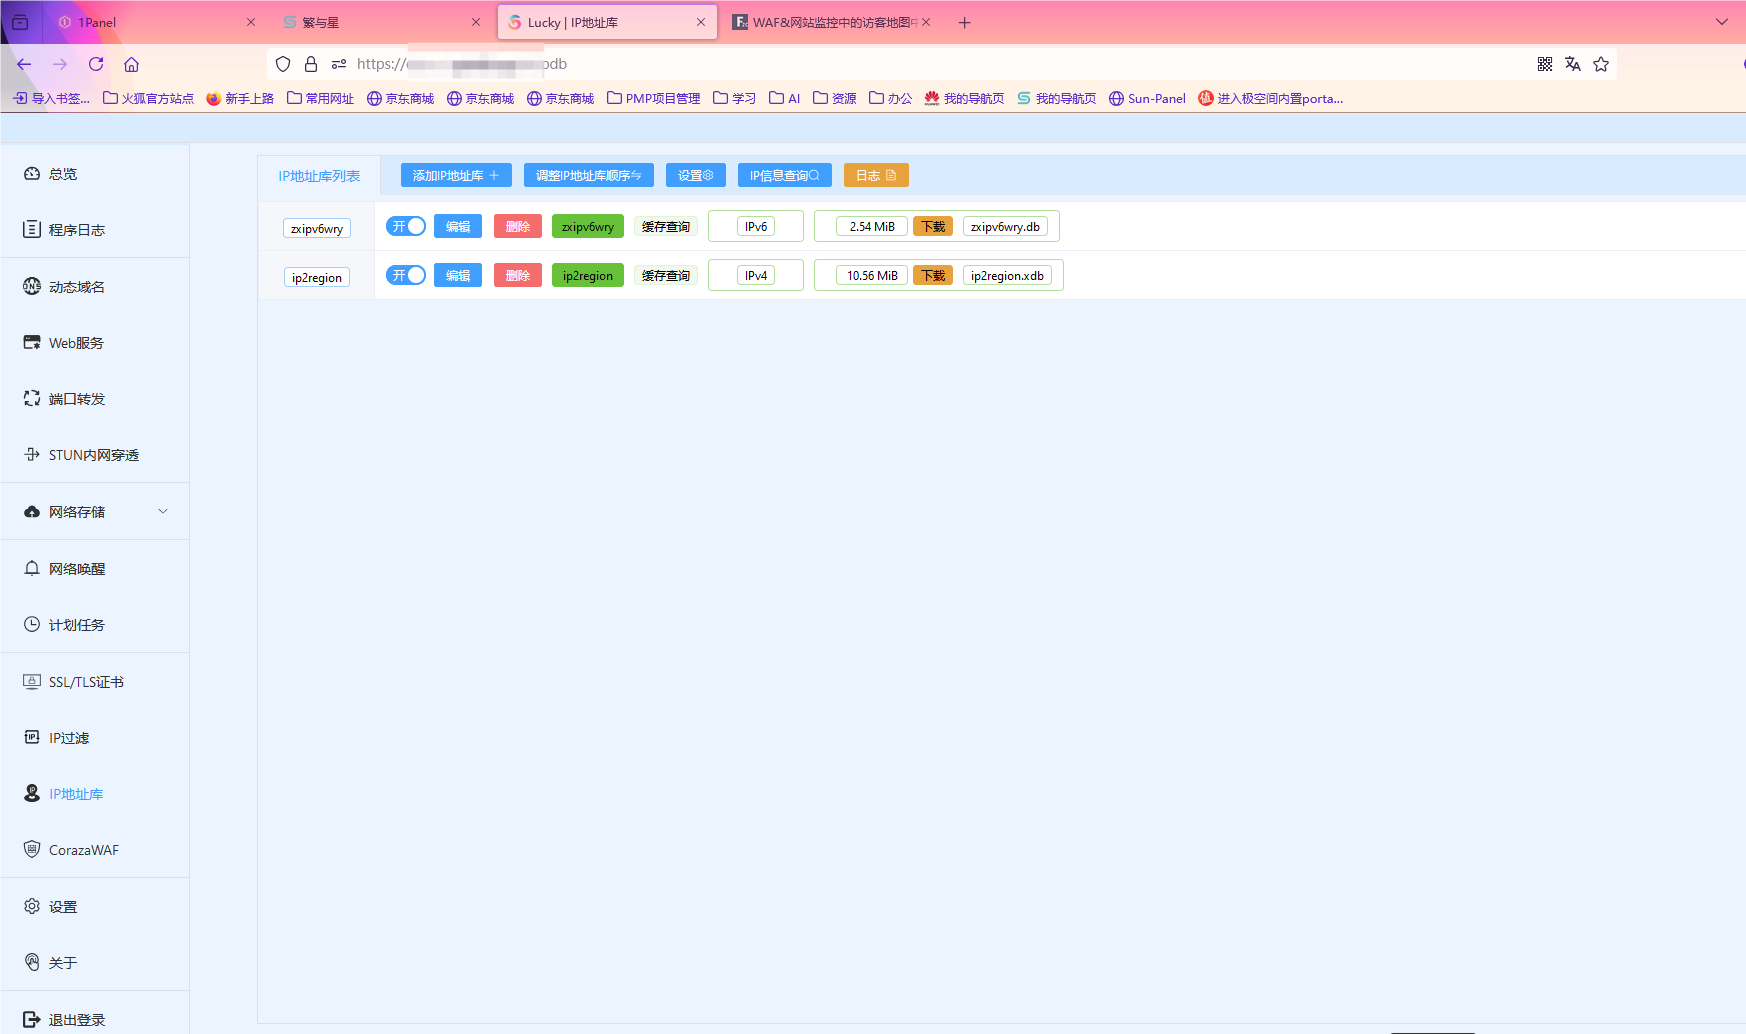1746x1034 pixels.
Task: Go to browser home page icon
Action: tap(131, 64)
